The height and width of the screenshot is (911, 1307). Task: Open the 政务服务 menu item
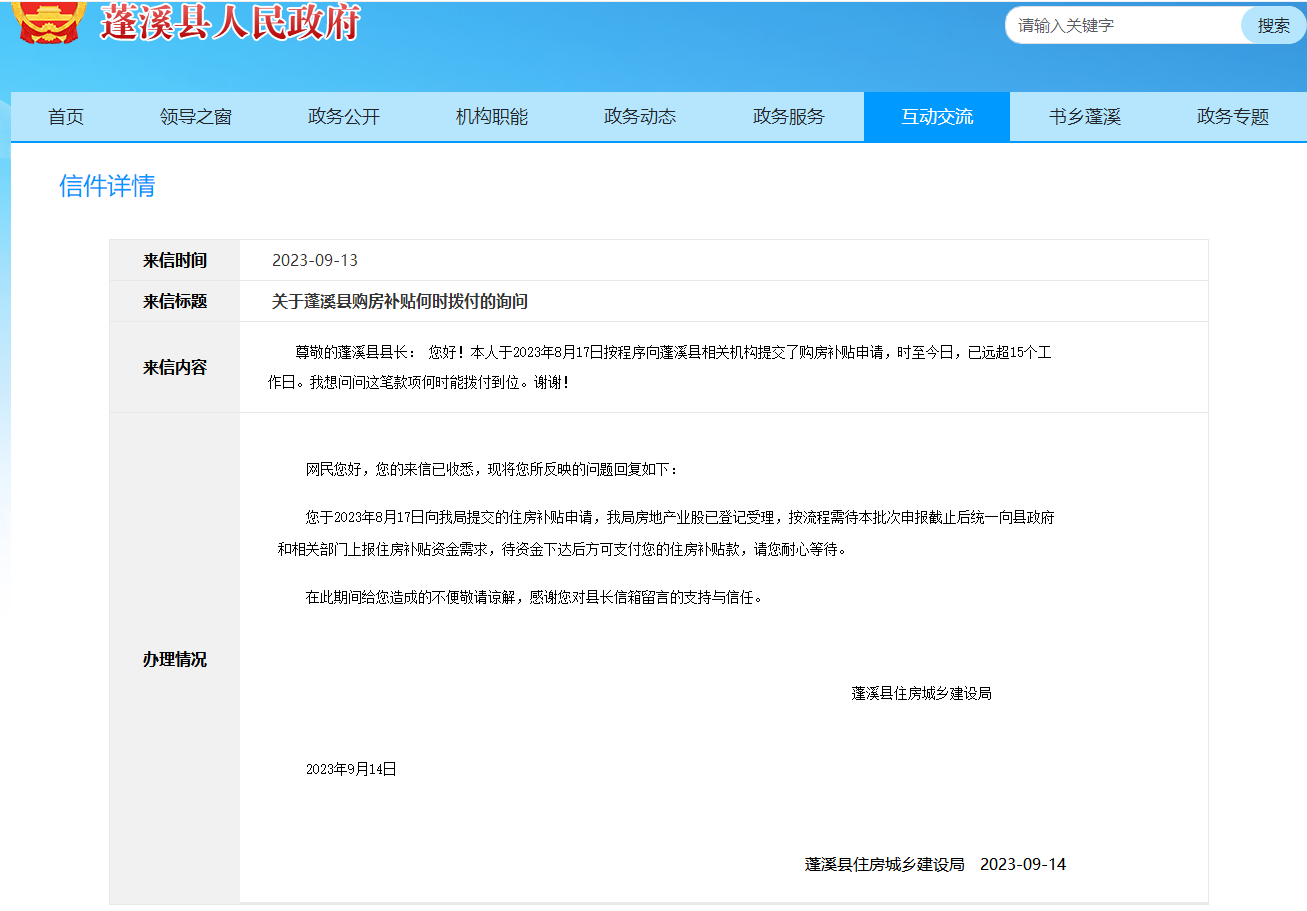coord(789,117)
